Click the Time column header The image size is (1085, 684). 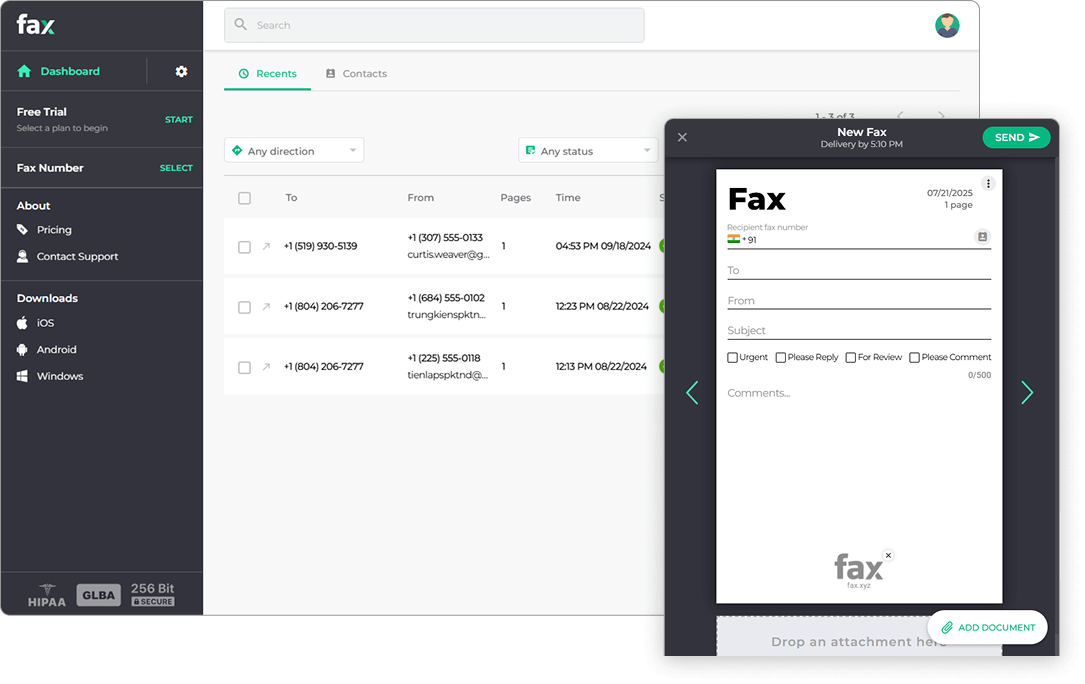(x=568, y=197)
